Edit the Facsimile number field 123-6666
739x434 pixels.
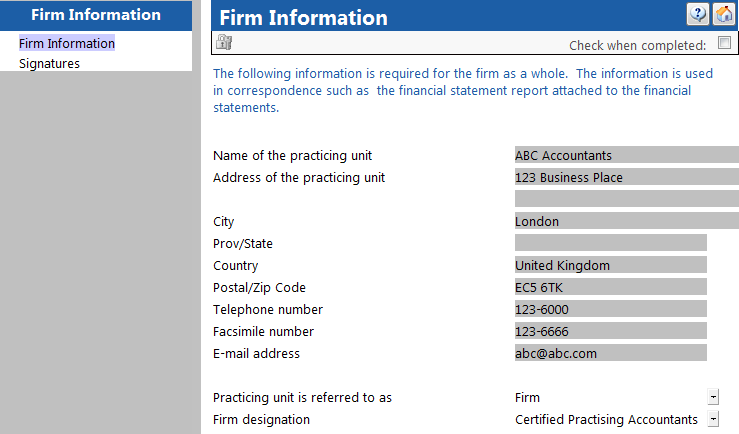(x=611, y=331)
